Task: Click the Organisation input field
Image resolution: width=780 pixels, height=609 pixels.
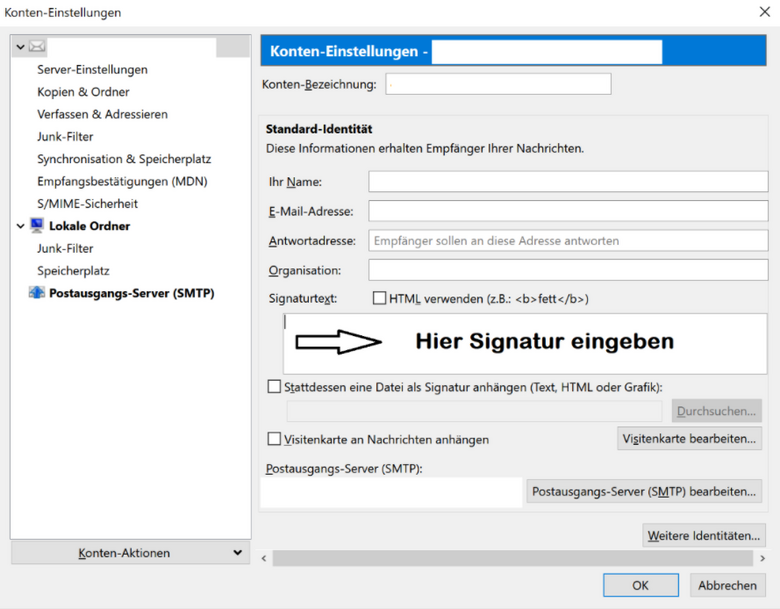Action: (568, 270)
